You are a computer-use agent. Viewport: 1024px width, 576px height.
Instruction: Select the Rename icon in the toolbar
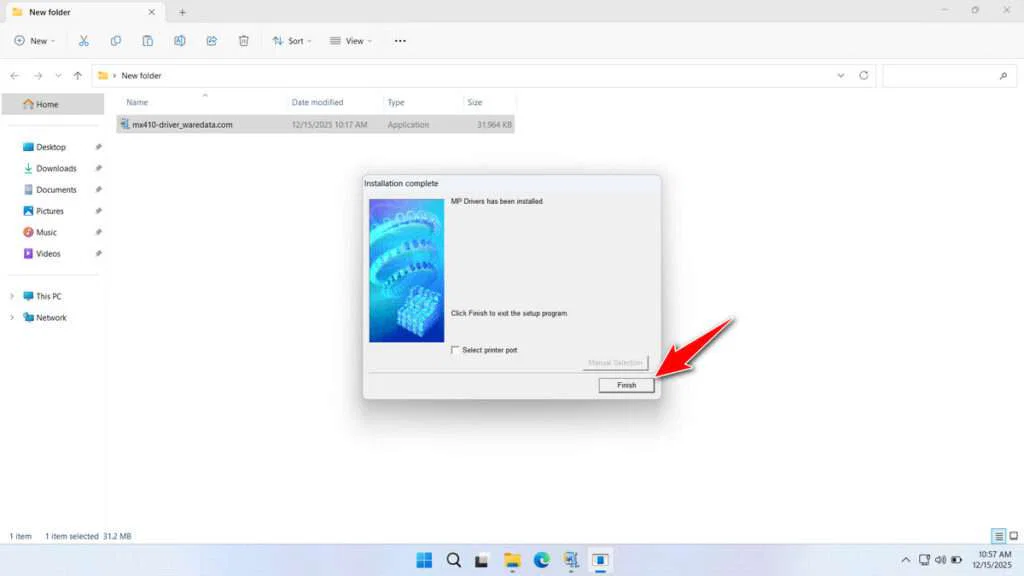(x=180, y=40)
